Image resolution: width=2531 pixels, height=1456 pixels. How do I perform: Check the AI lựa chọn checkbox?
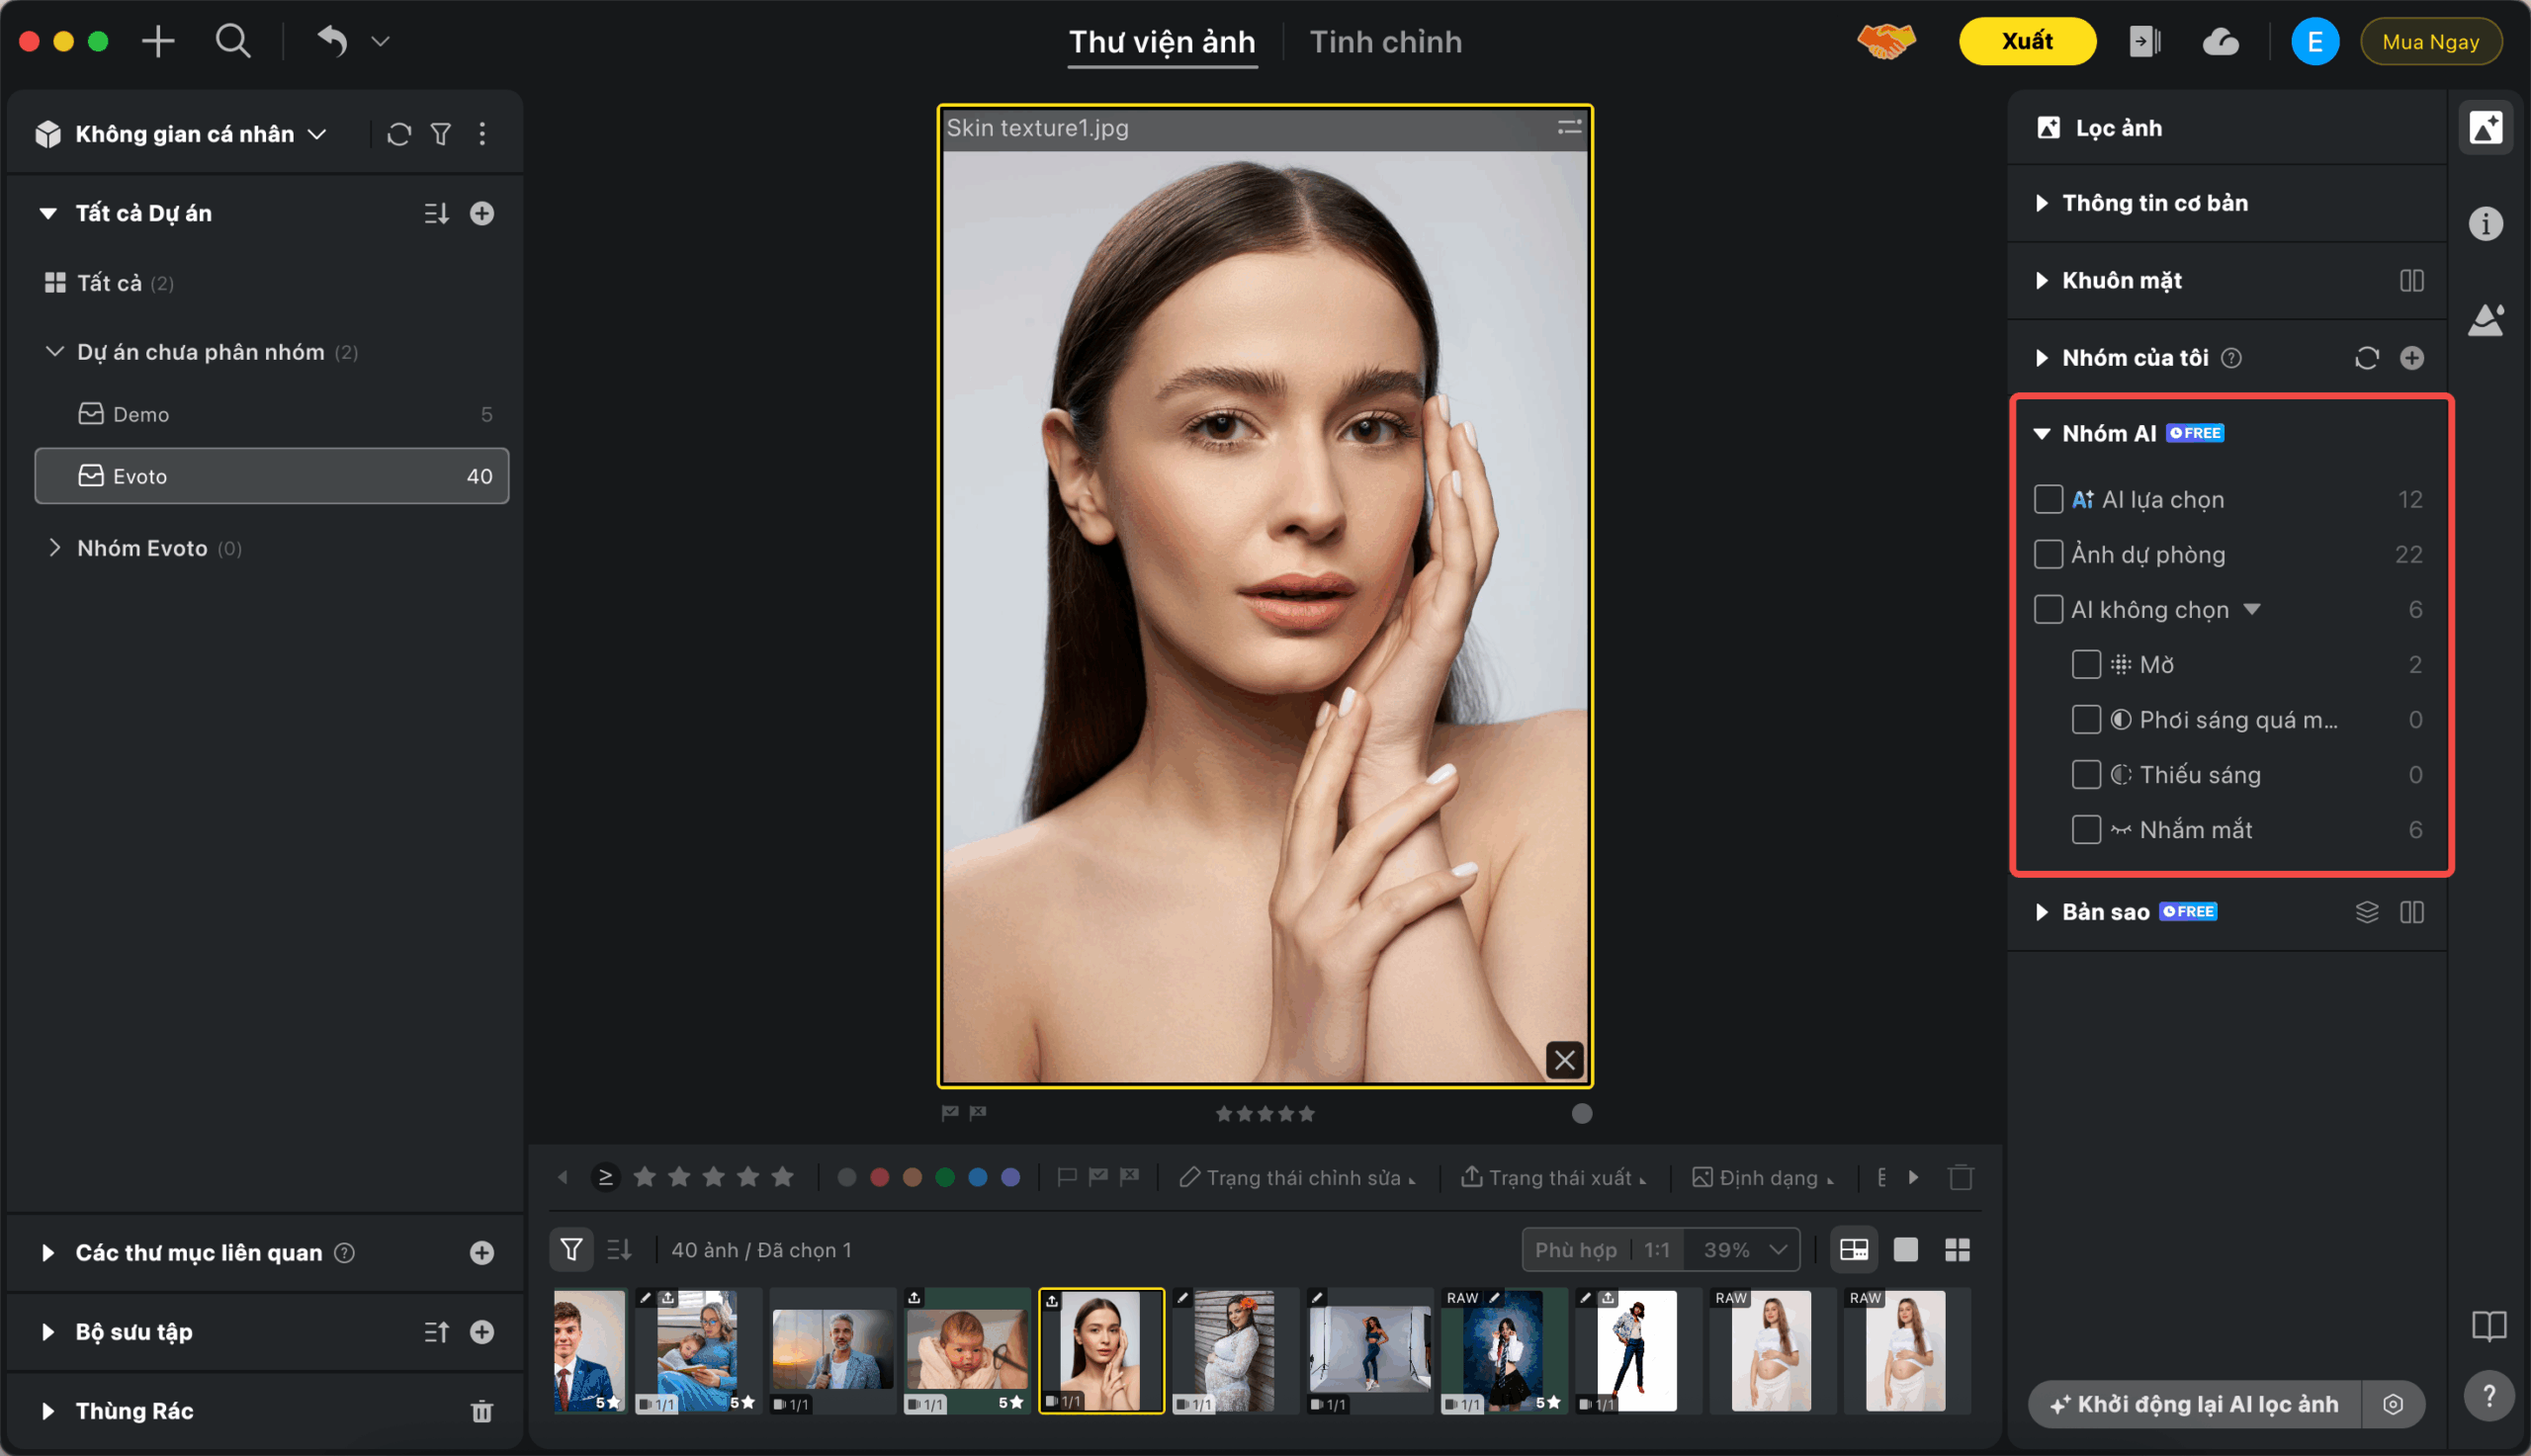point(2048,499)
